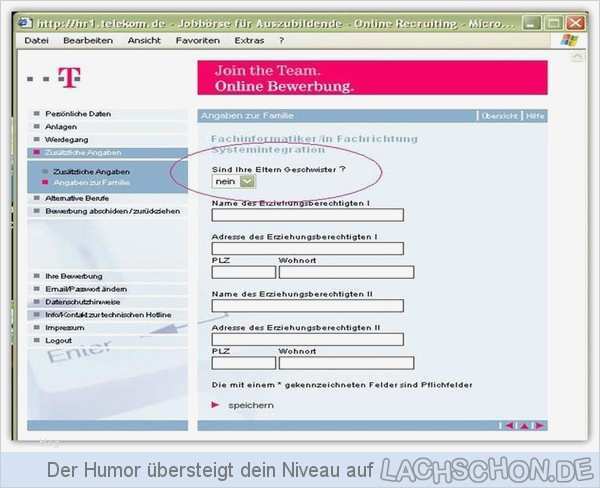Open Ihre Bewerbung in sidebar
600x488 pixels.
click(74, 276)
